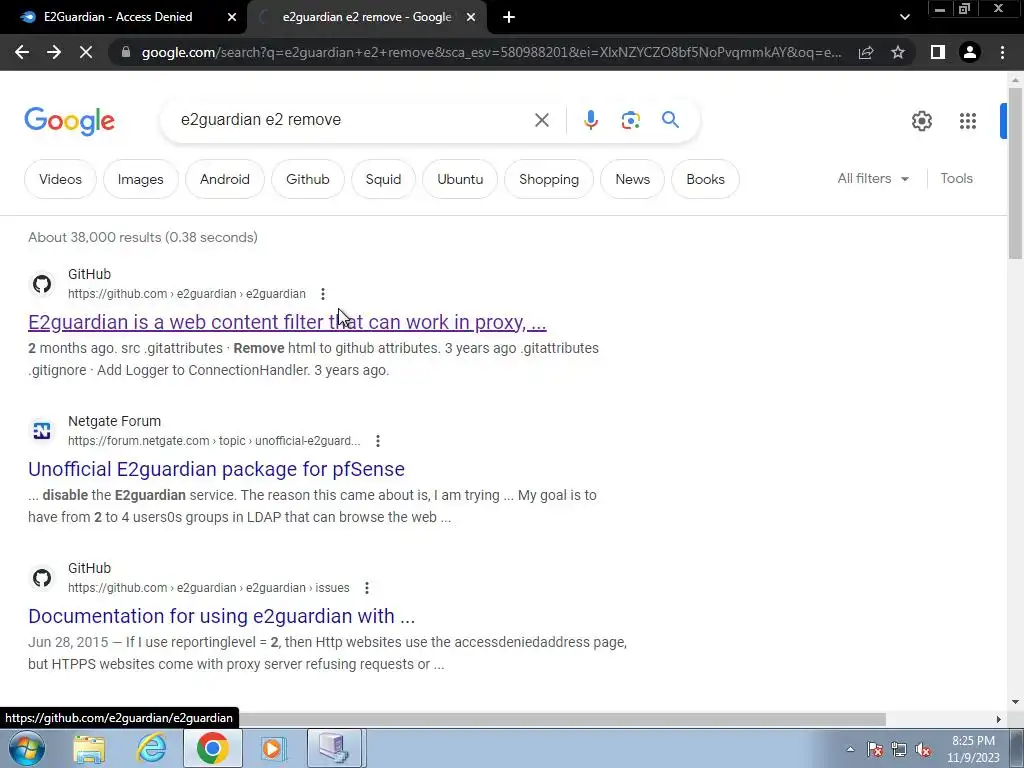Viewport: 1024px width, 768px height.
Task: Click the Google logo
Action: pyautogui.click(x=69, y=121)
